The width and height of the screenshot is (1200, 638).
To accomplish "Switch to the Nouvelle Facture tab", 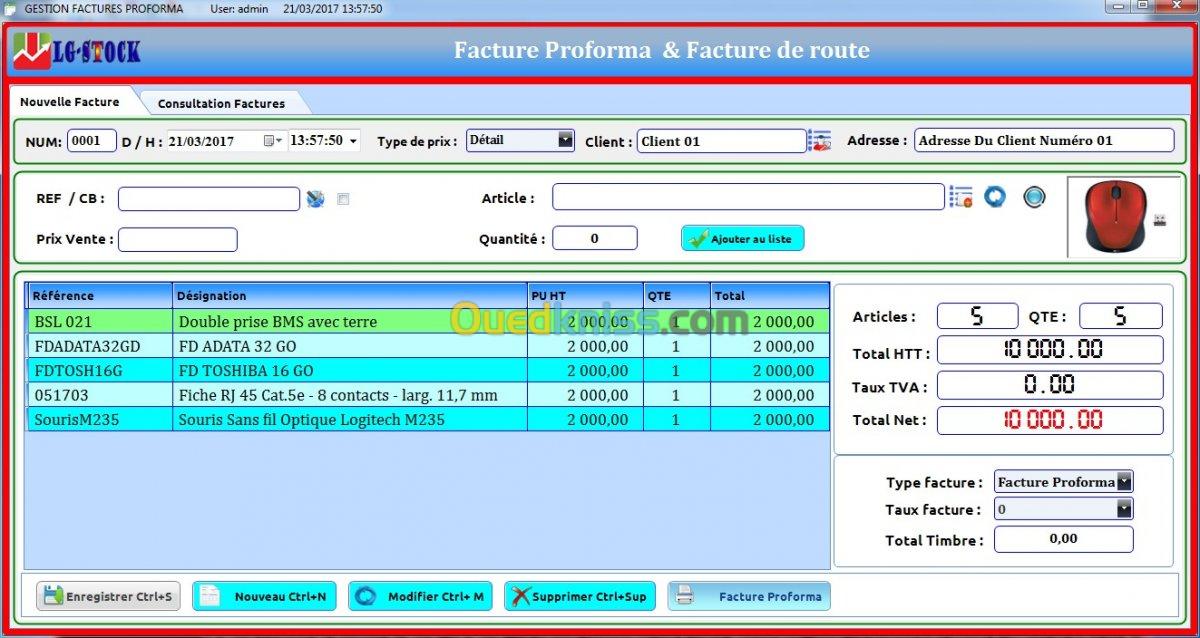I will 70,102.
